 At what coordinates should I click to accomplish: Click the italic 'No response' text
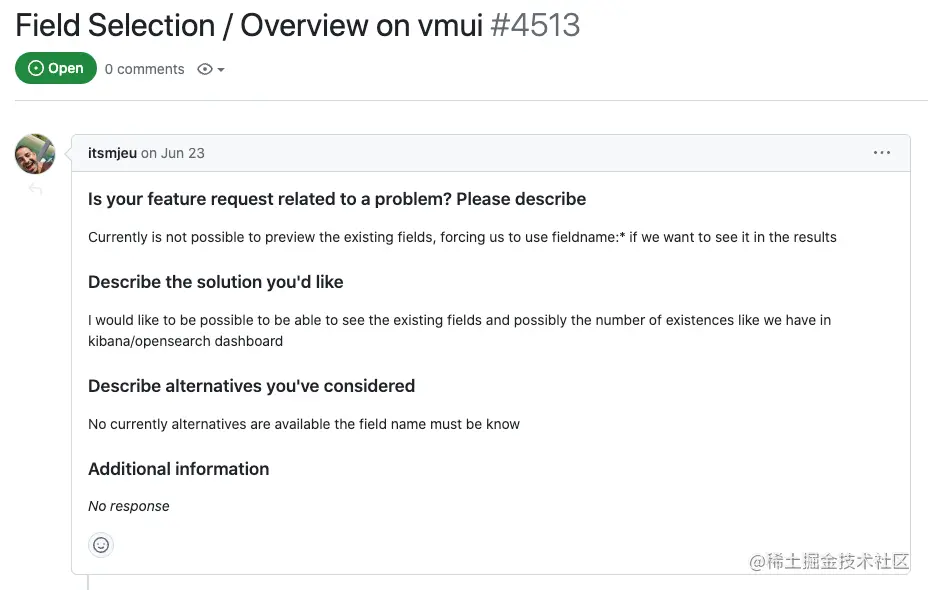pos(129,506)
